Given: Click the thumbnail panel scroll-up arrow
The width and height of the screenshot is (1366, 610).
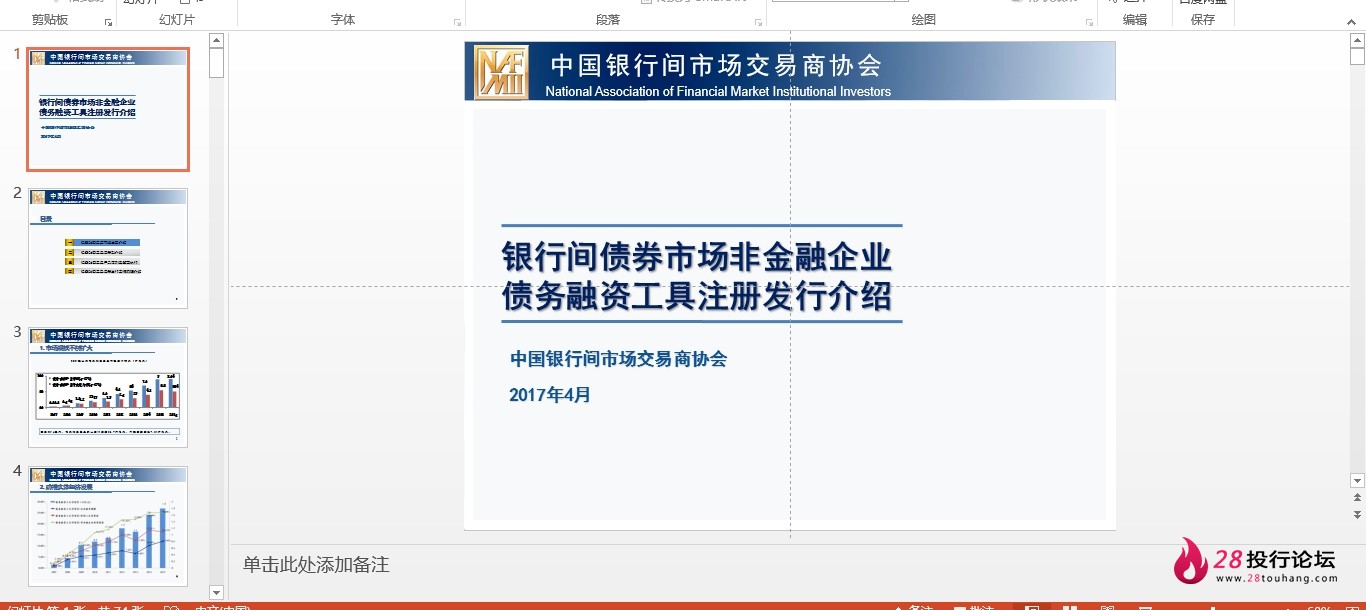Looking at the screenshot, I should 216,40.
